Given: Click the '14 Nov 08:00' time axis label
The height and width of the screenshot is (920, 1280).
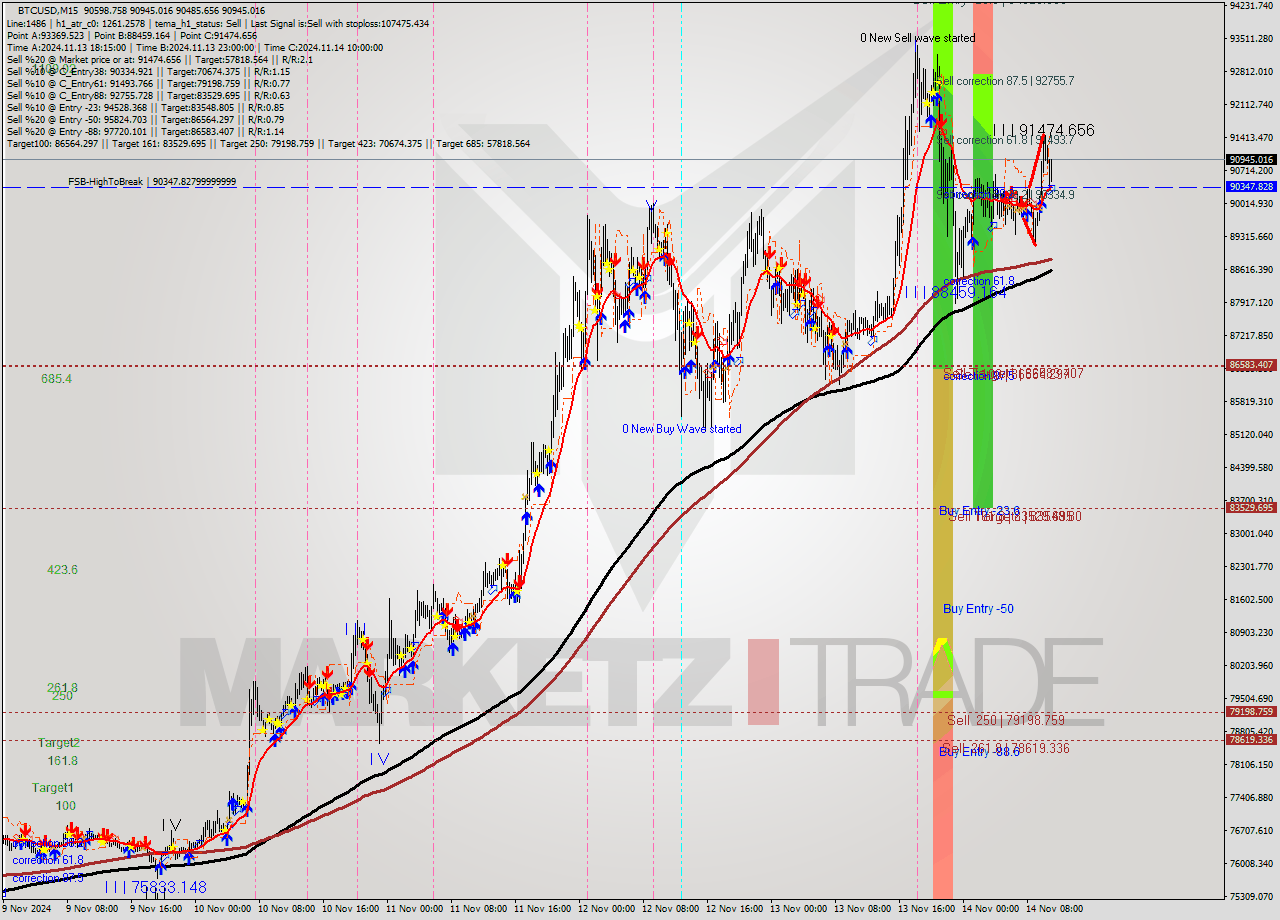Looking at the screenshot, I should pyautogui.click(x=1056, y=909).
